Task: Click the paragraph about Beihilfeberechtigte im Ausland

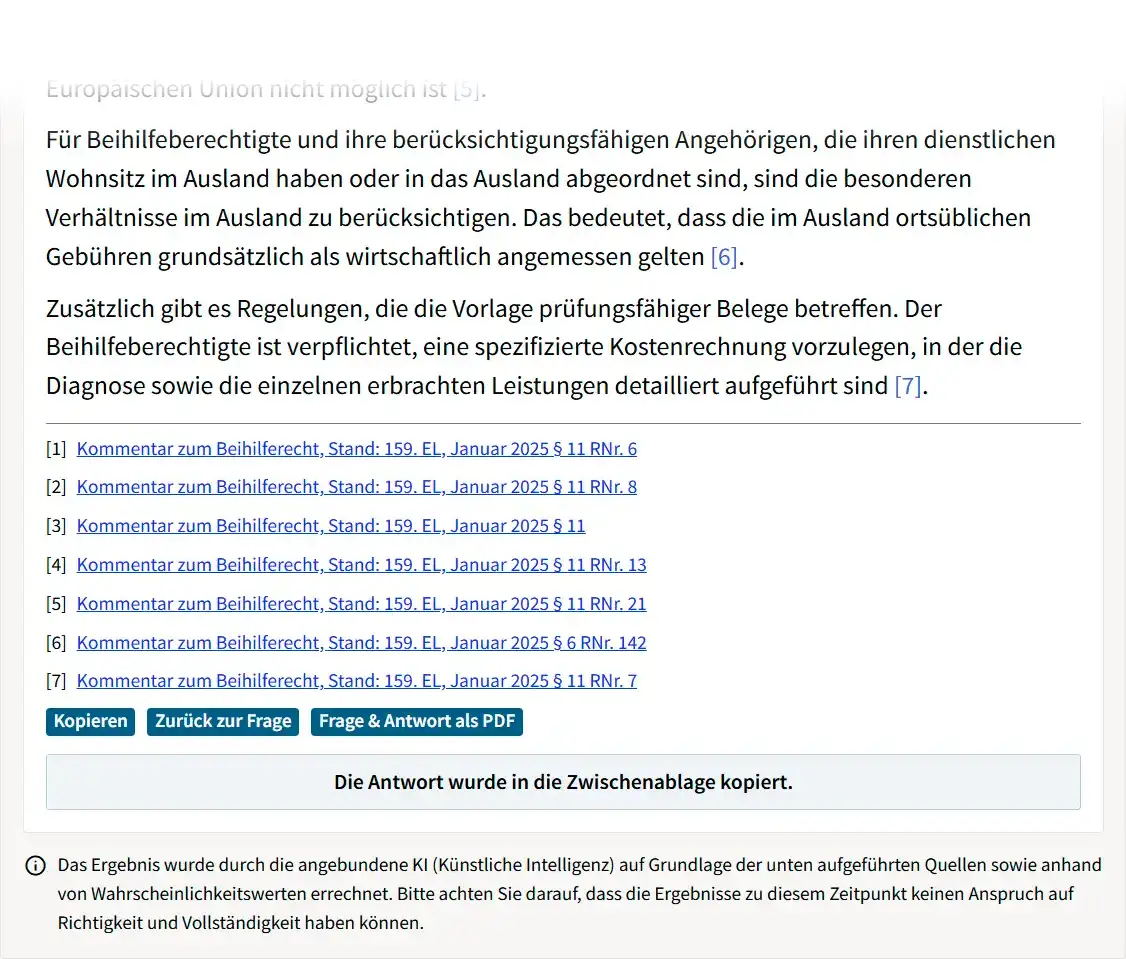Action: [x=550, y=198]
